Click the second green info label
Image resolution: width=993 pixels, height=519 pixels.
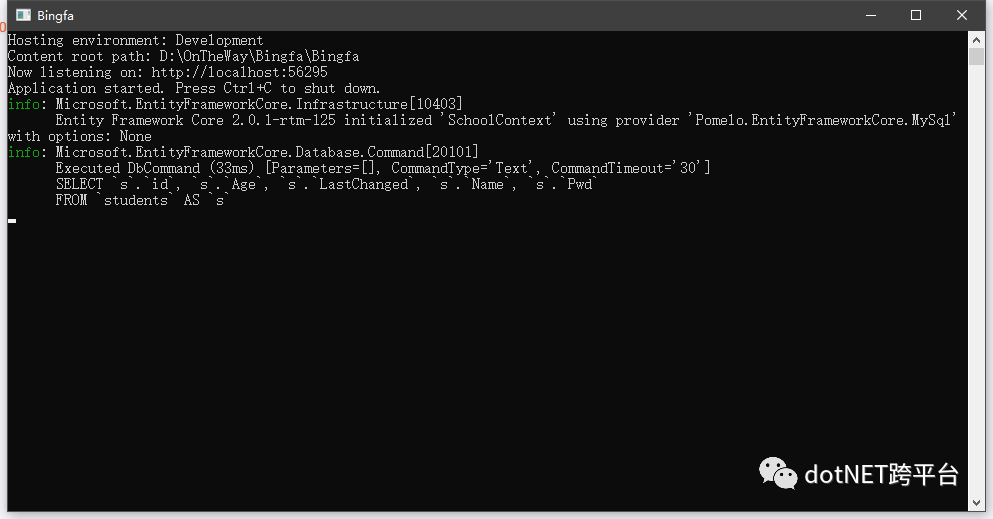pyautogui.click(x=23, y=152)
